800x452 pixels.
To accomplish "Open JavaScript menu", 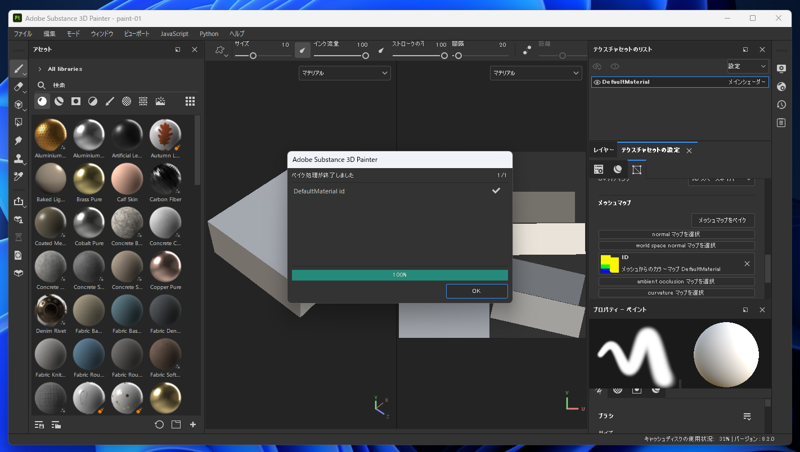I will (x=174, y=34).
